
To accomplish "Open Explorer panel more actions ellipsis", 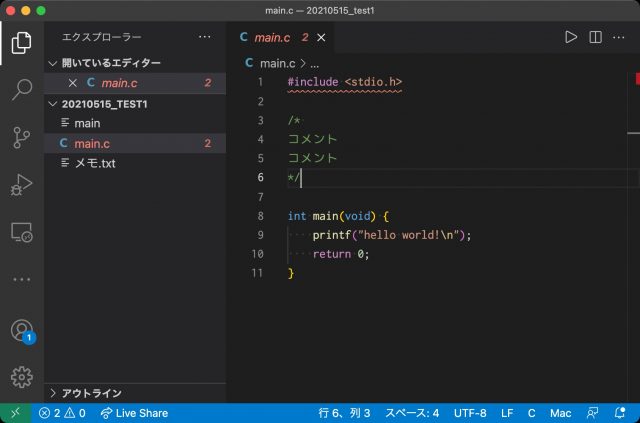I will 204,37.
